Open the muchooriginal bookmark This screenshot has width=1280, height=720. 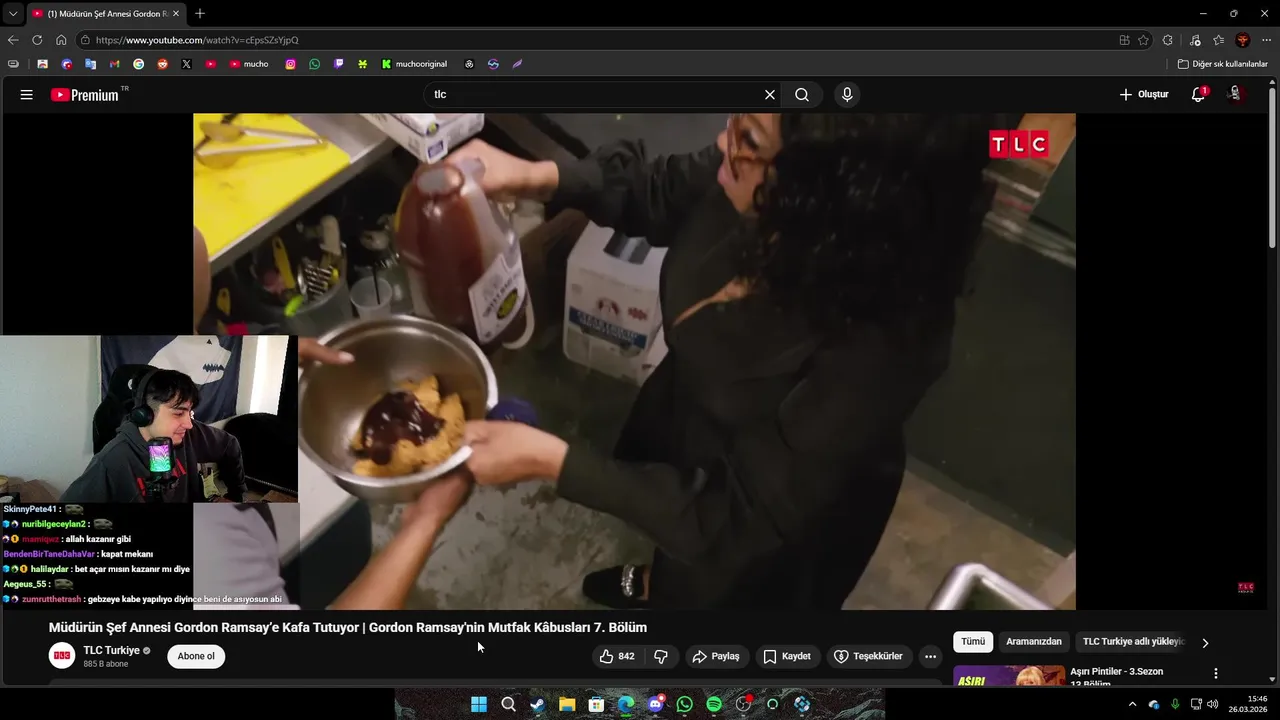414,64
